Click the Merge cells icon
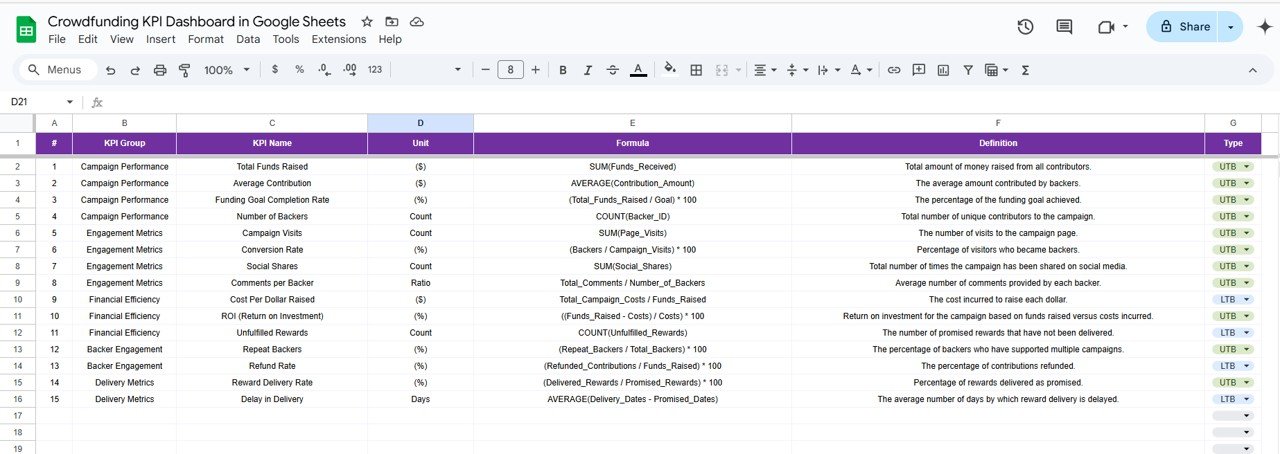Viewport: 1280px width, 454px height. pyautogui.click(x=721, y=70)
